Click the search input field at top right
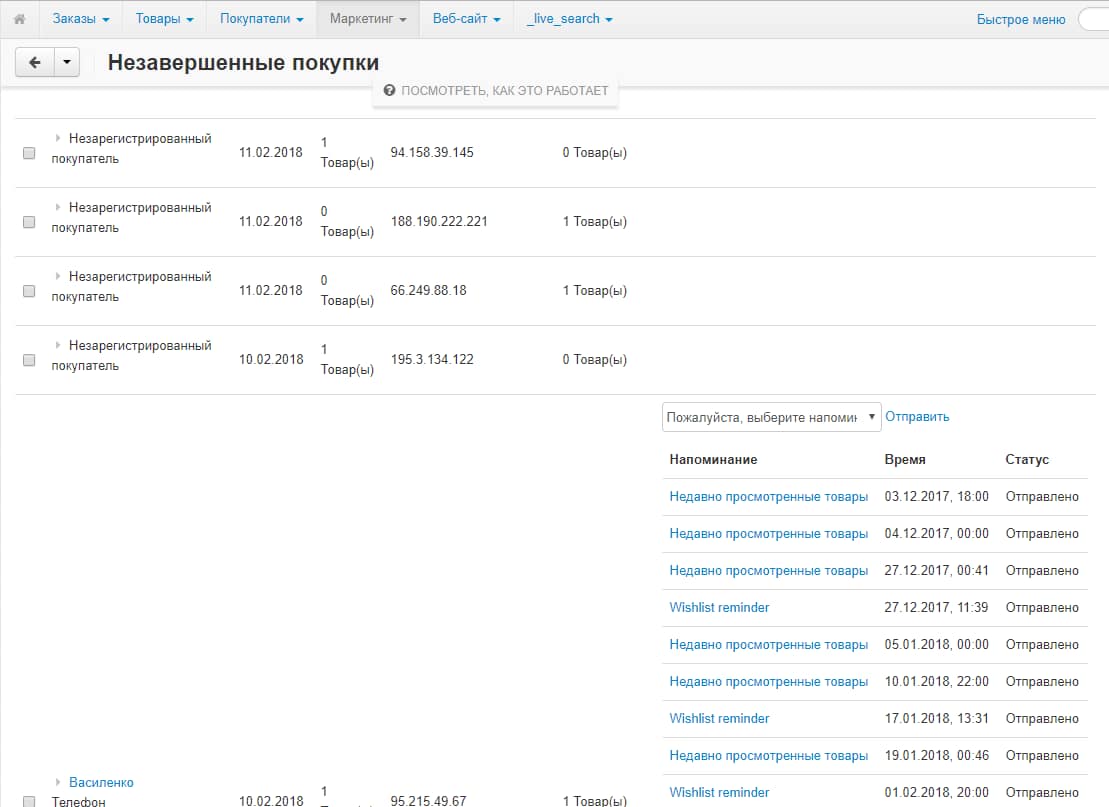 click(x=1097, y=18)
